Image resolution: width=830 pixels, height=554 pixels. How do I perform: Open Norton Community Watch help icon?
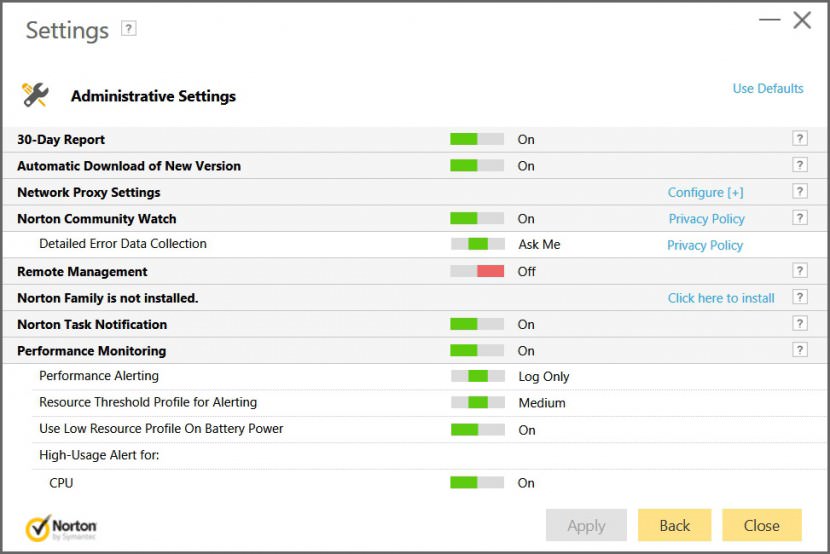799,218
